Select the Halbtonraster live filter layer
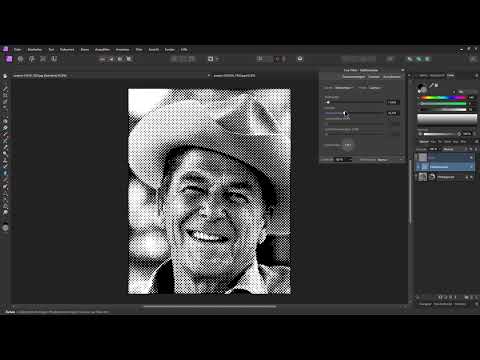Screen dimensions: 480x360 [445, 167]
